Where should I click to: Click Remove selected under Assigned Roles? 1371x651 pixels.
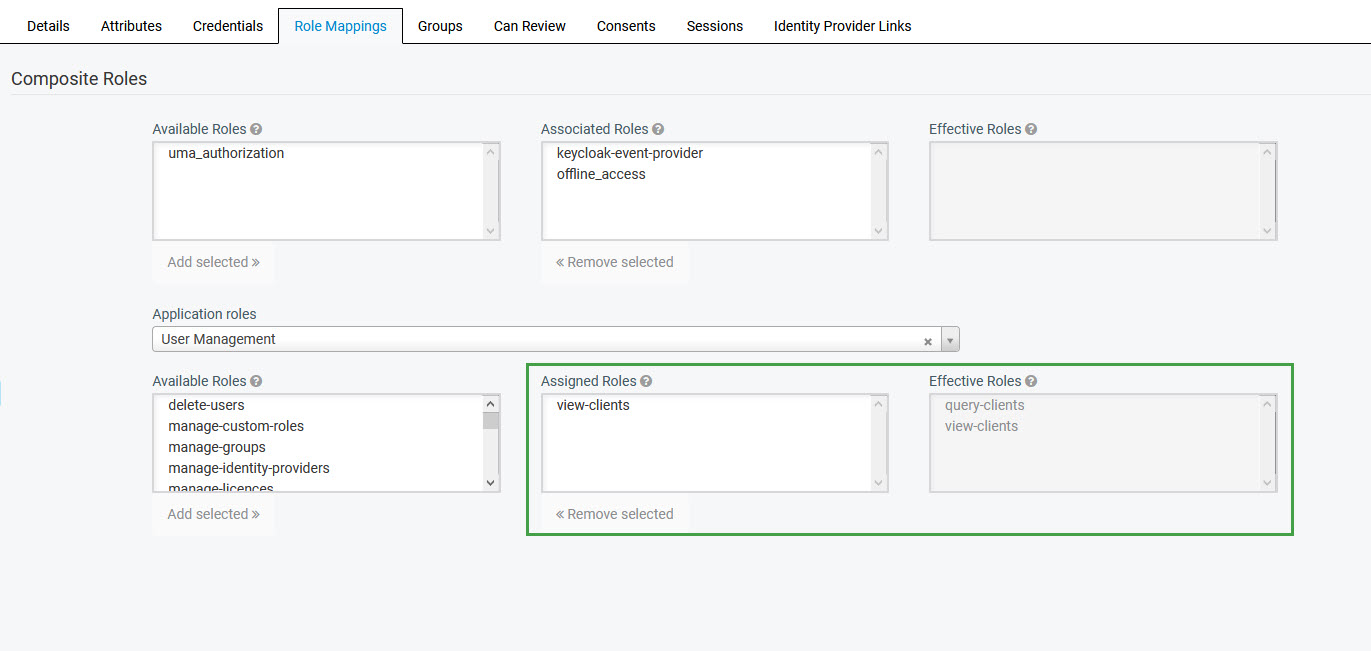pos(615,514)
